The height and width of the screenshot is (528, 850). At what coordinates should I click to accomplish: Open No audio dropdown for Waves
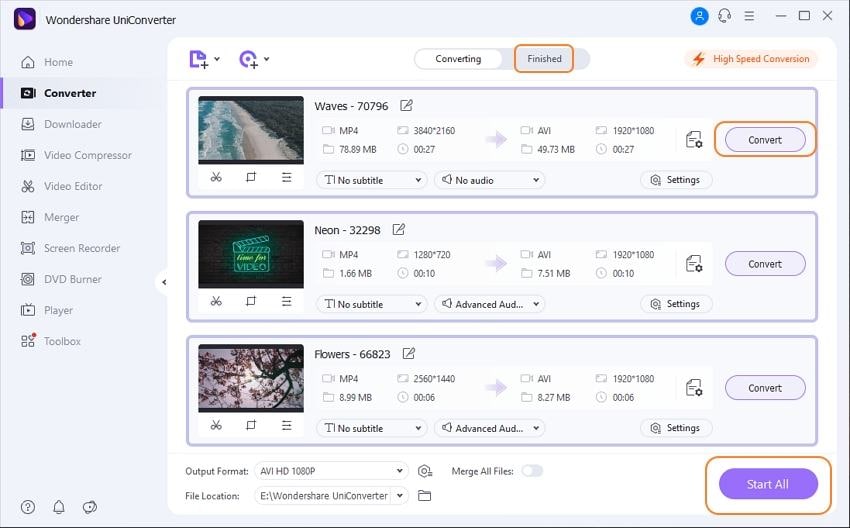pos(490,180)
